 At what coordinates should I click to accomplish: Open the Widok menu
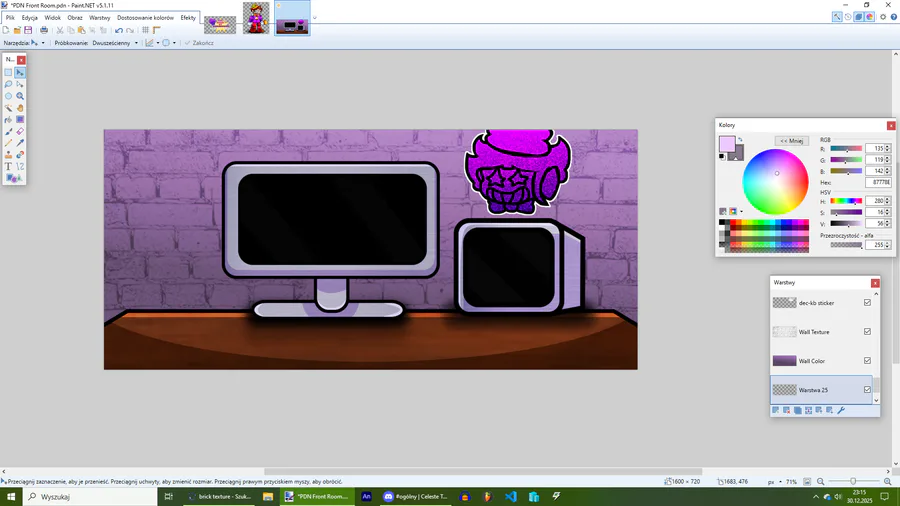coord(52,18)
